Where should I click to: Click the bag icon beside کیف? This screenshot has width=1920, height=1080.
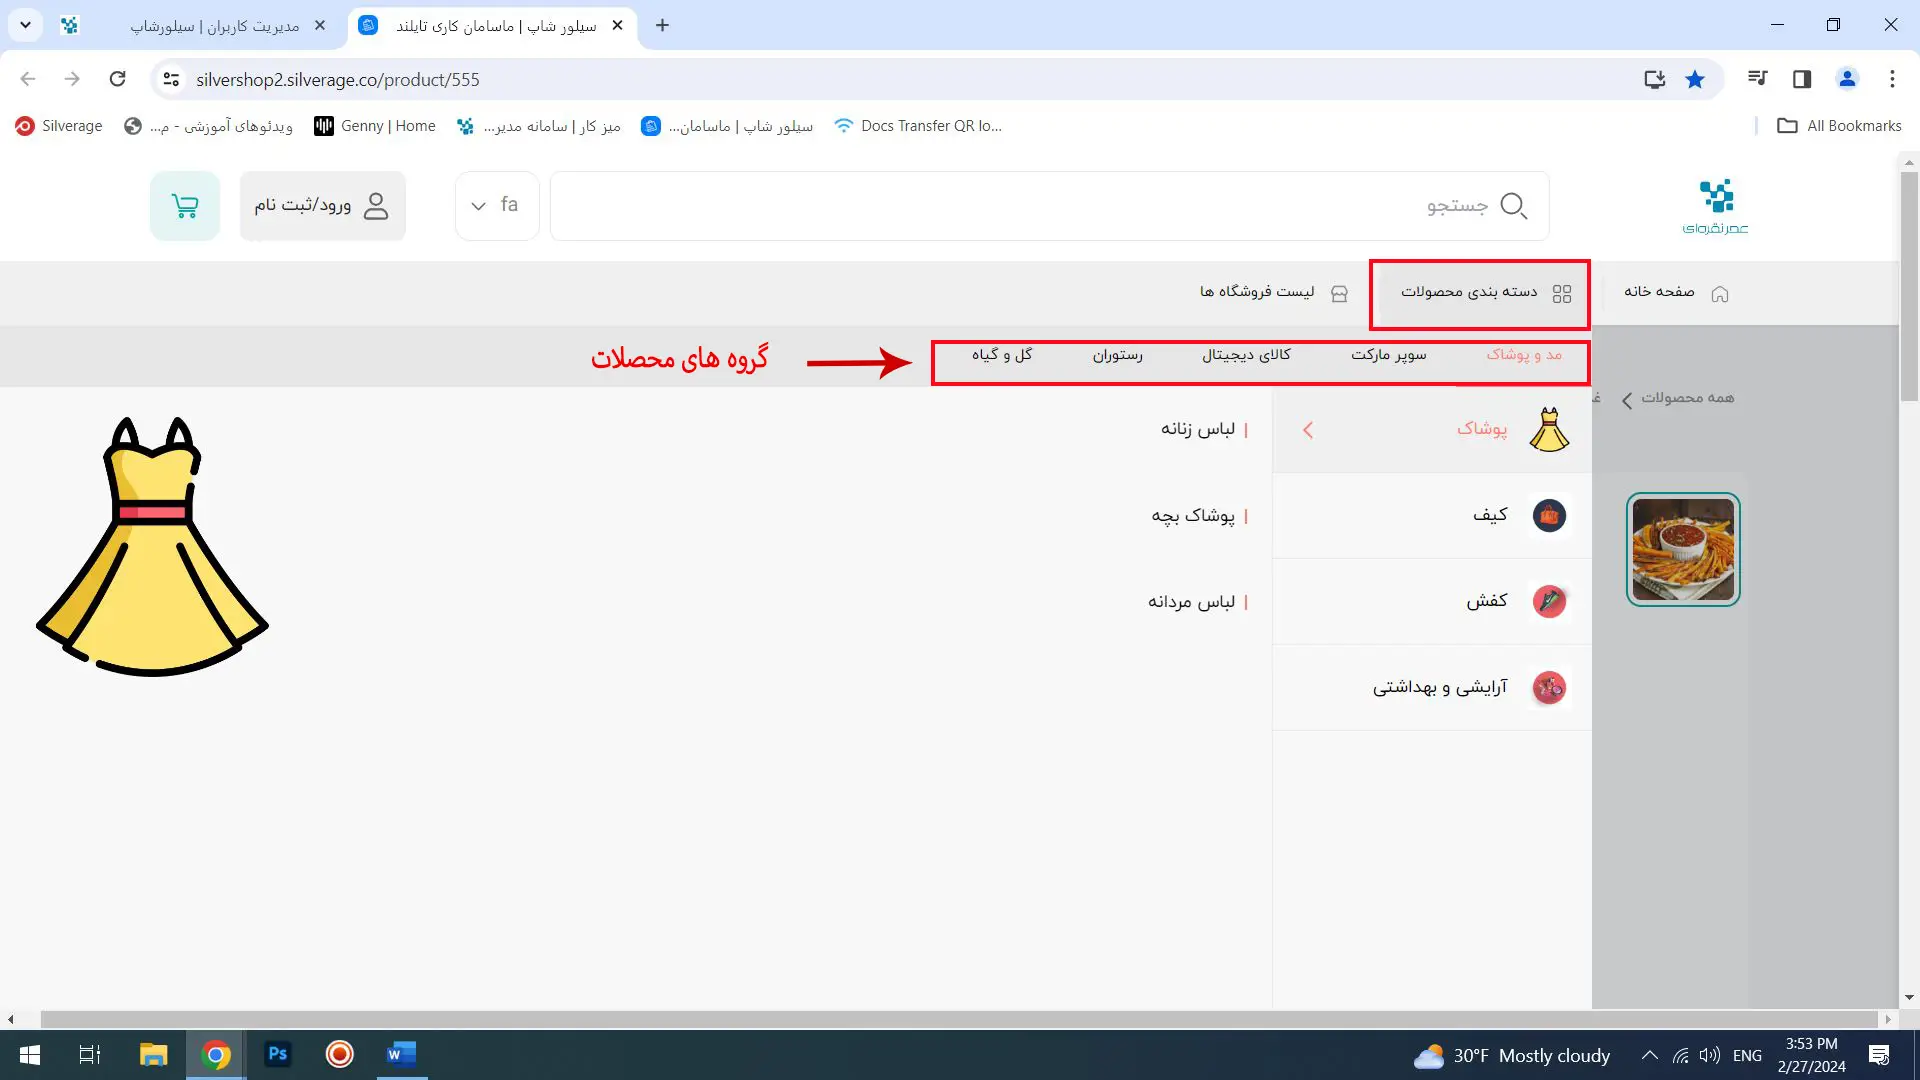point(1549,516)
